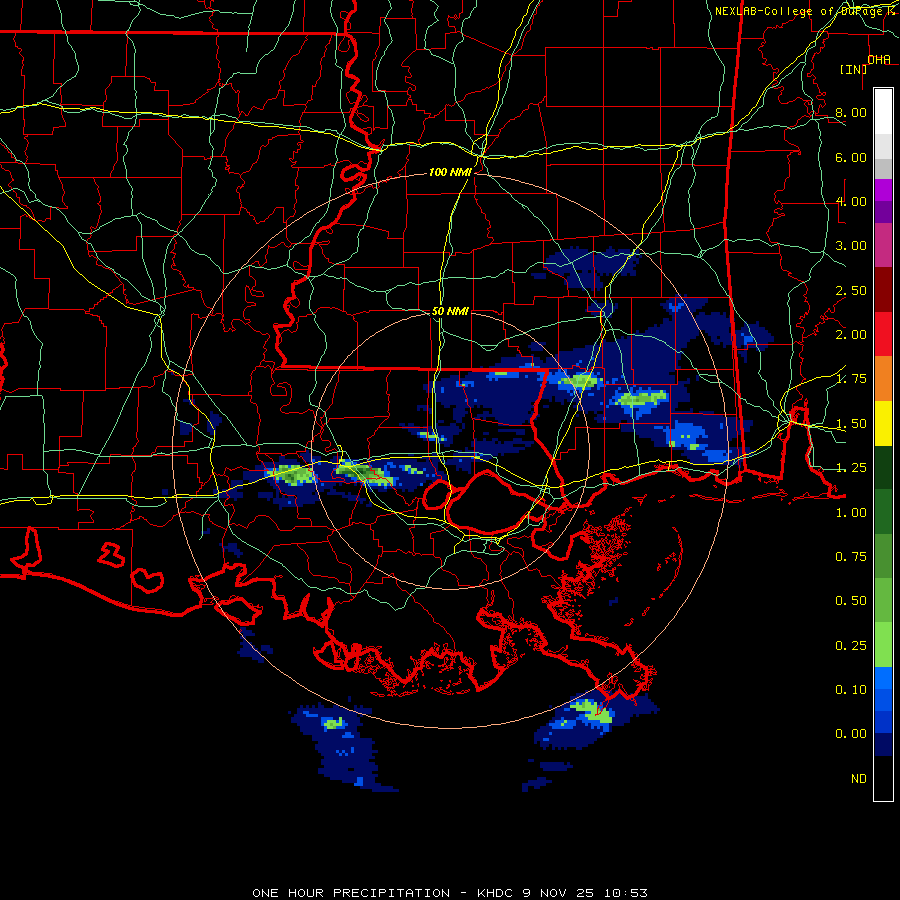Click the 2.00 legend value
The width and height of the screenshot is (900, 900).
[851, 335]
